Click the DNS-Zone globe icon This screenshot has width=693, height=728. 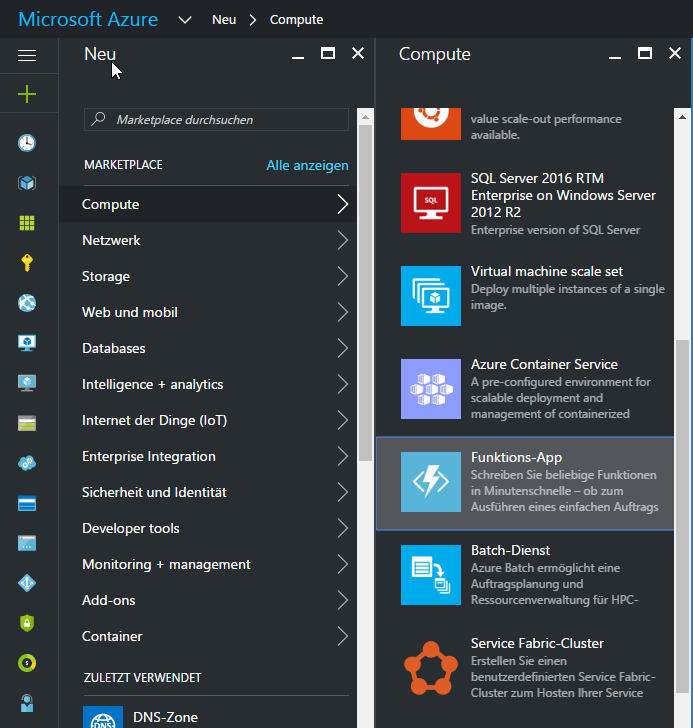[x=103, y=717]
